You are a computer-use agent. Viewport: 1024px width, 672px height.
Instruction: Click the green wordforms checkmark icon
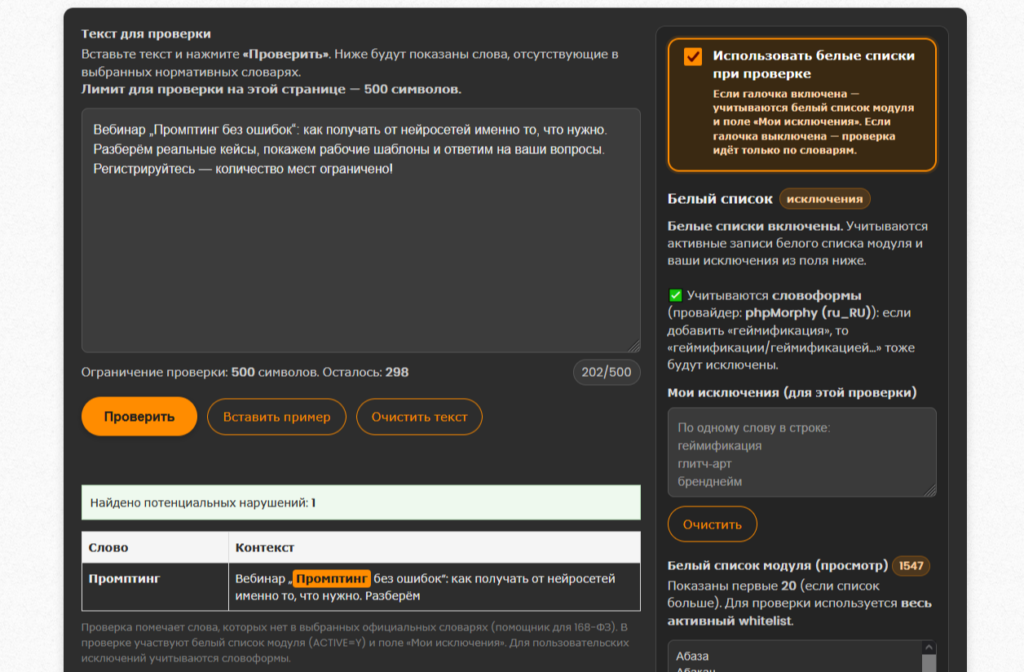(x=675, y=295)
